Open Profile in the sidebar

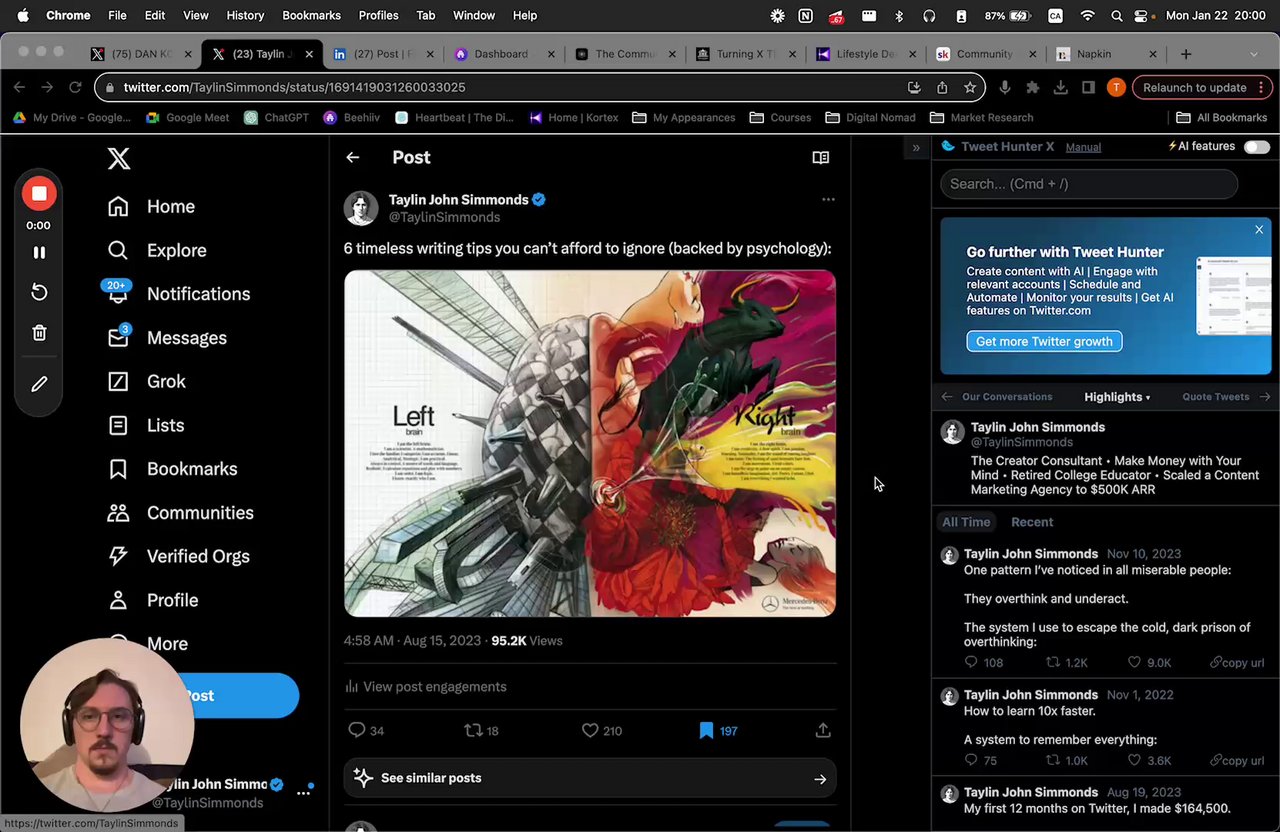pyautogui.click(x=152, y=601)
